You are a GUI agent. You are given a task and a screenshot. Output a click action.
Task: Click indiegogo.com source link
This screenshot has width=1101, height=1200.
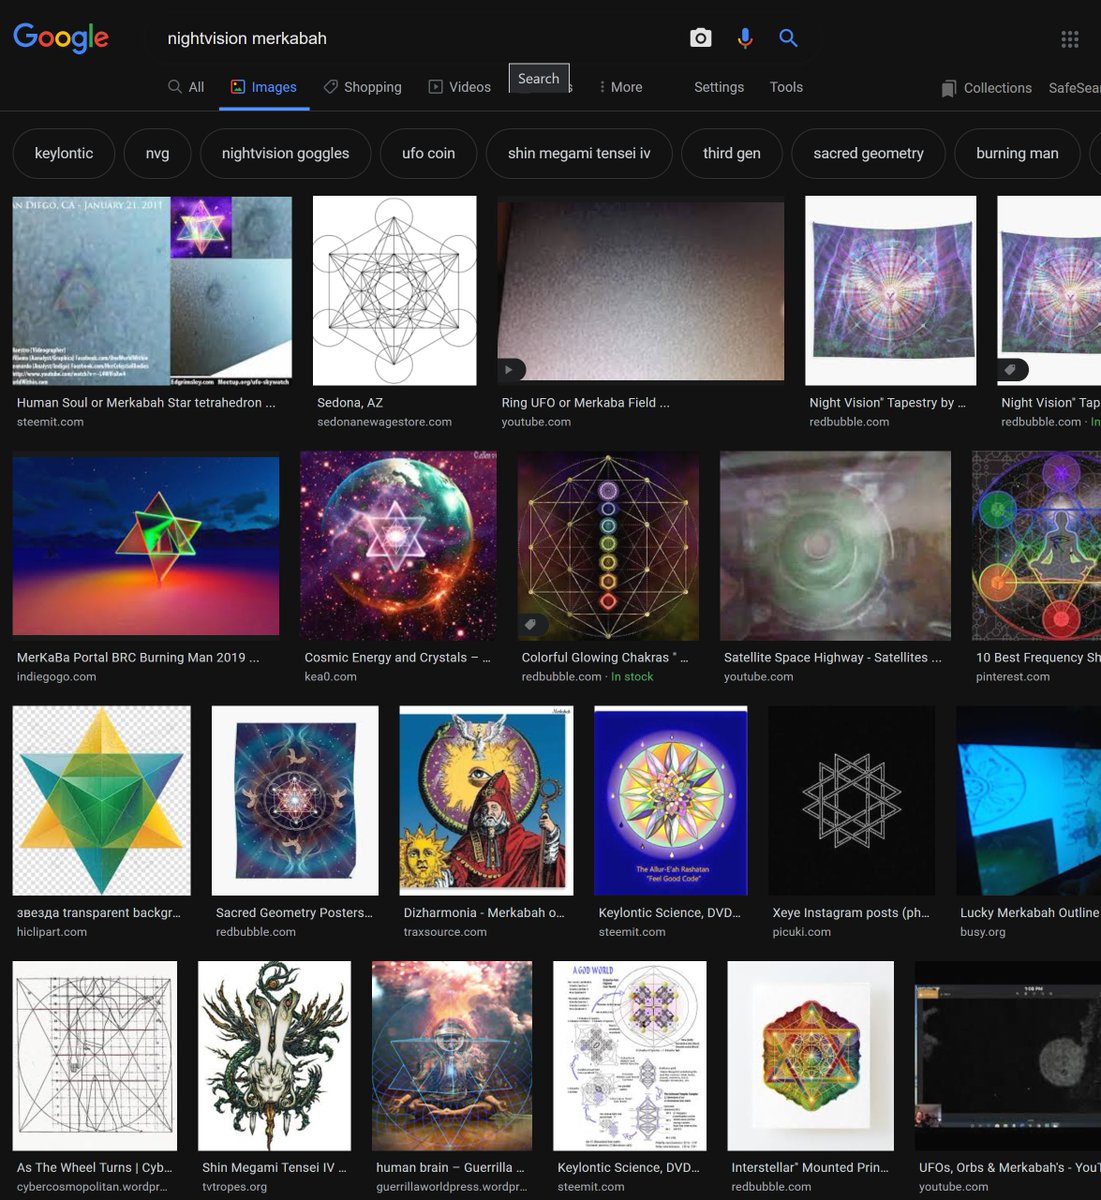coord(56,677)
